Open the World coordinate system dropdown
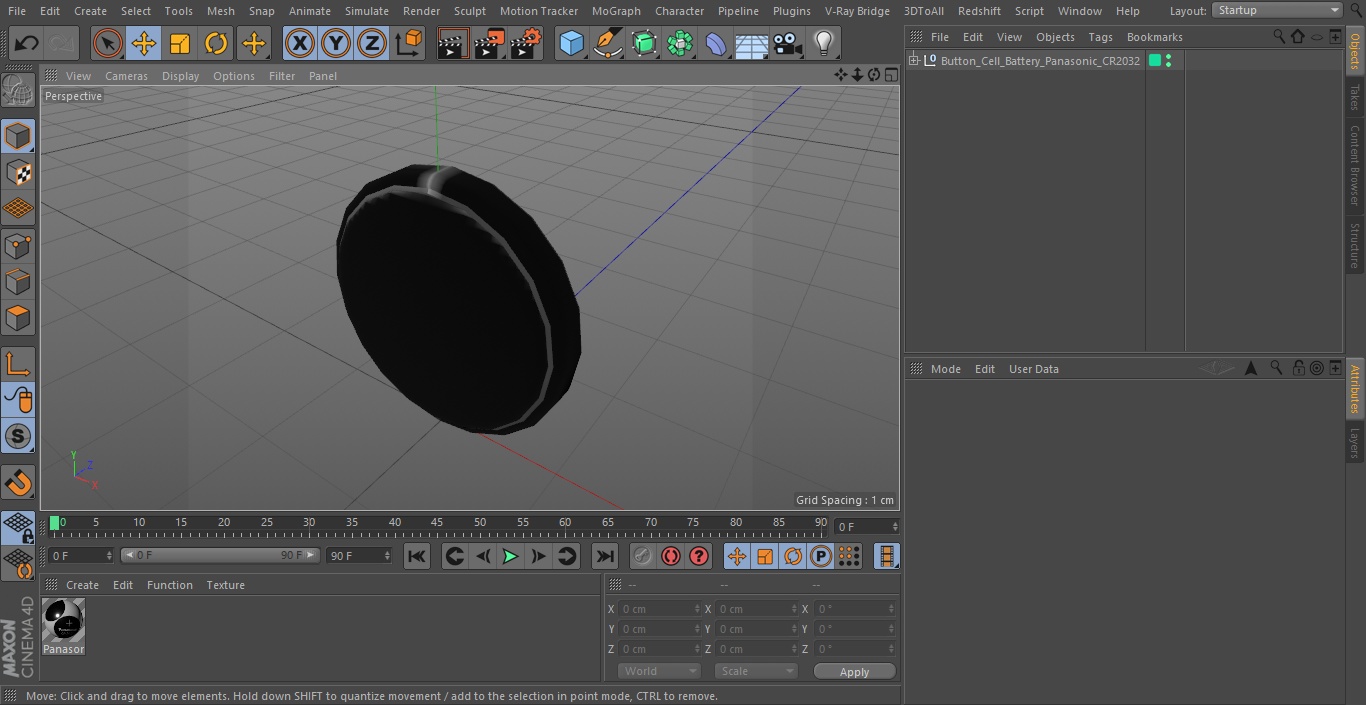This screenshot has height=705, width=1366. [x=659, y=671]
